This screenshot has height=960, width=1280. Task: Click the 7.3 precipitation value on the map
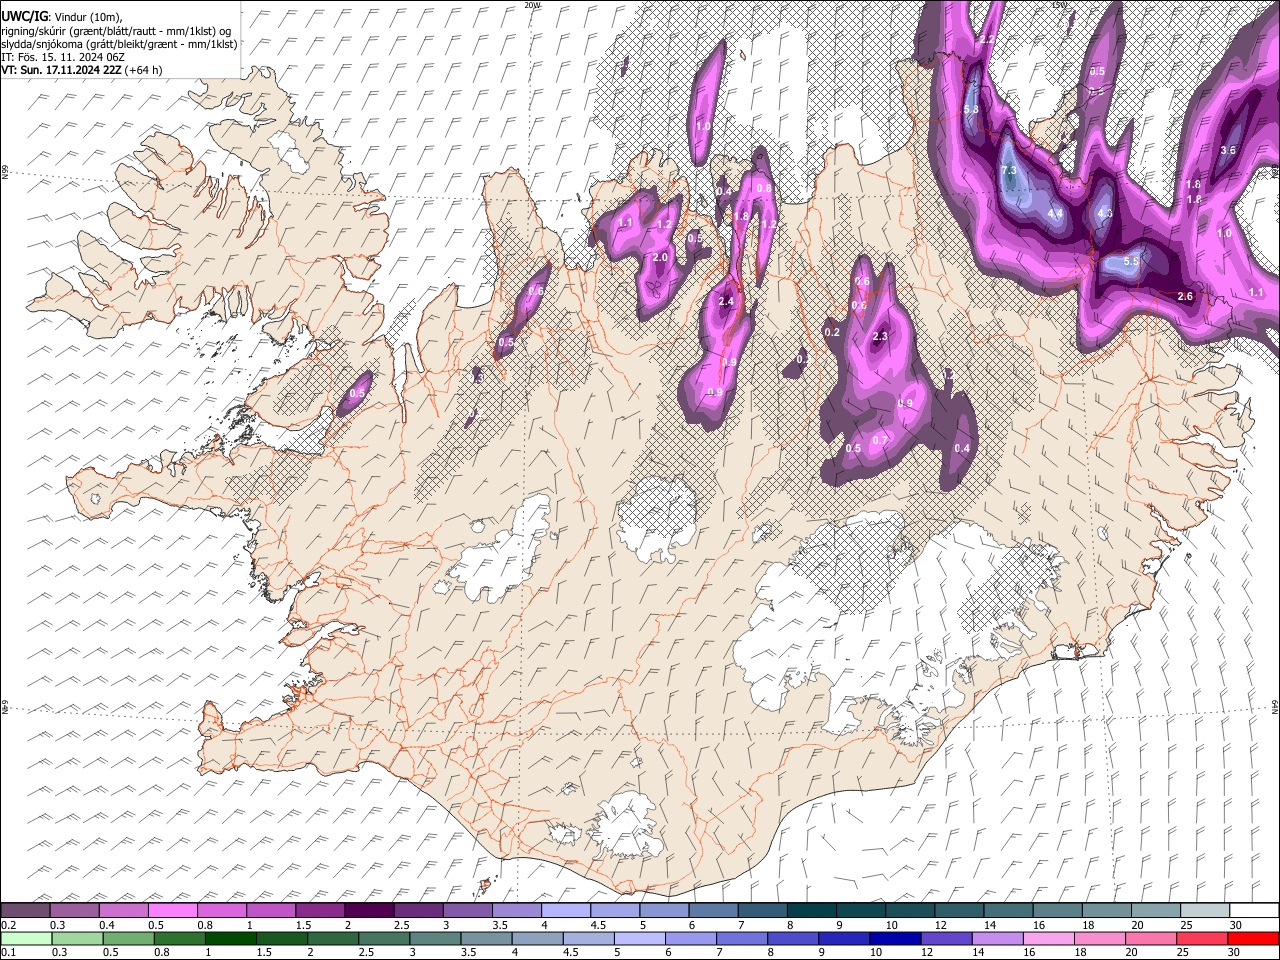[1008, 171]
